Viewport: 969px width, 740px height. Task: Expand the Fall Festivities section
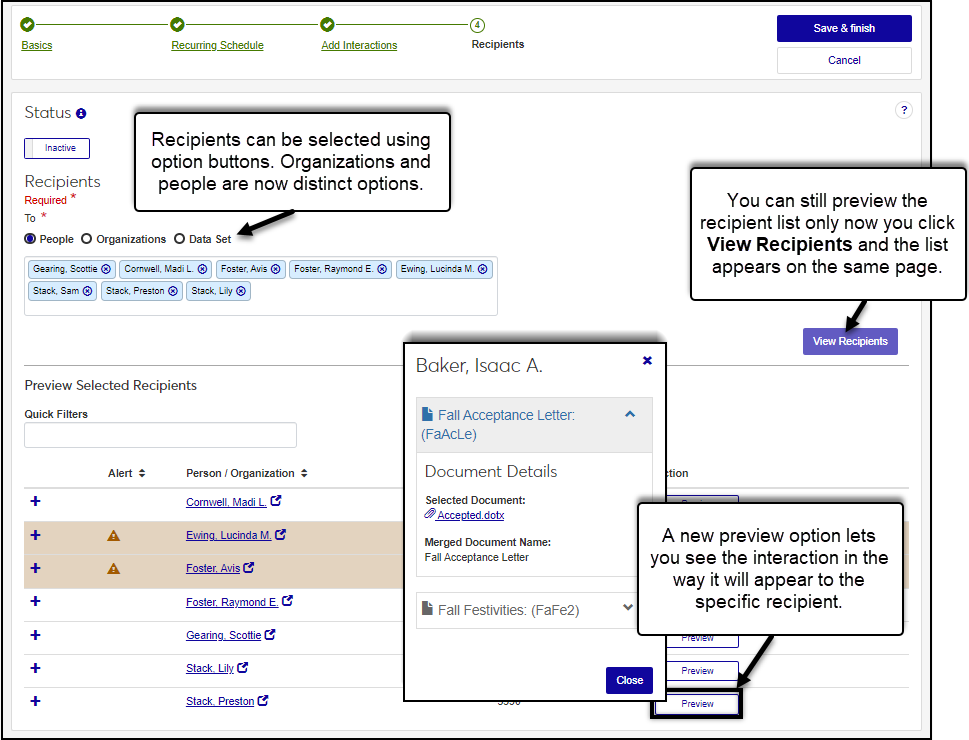click(627, 607)
